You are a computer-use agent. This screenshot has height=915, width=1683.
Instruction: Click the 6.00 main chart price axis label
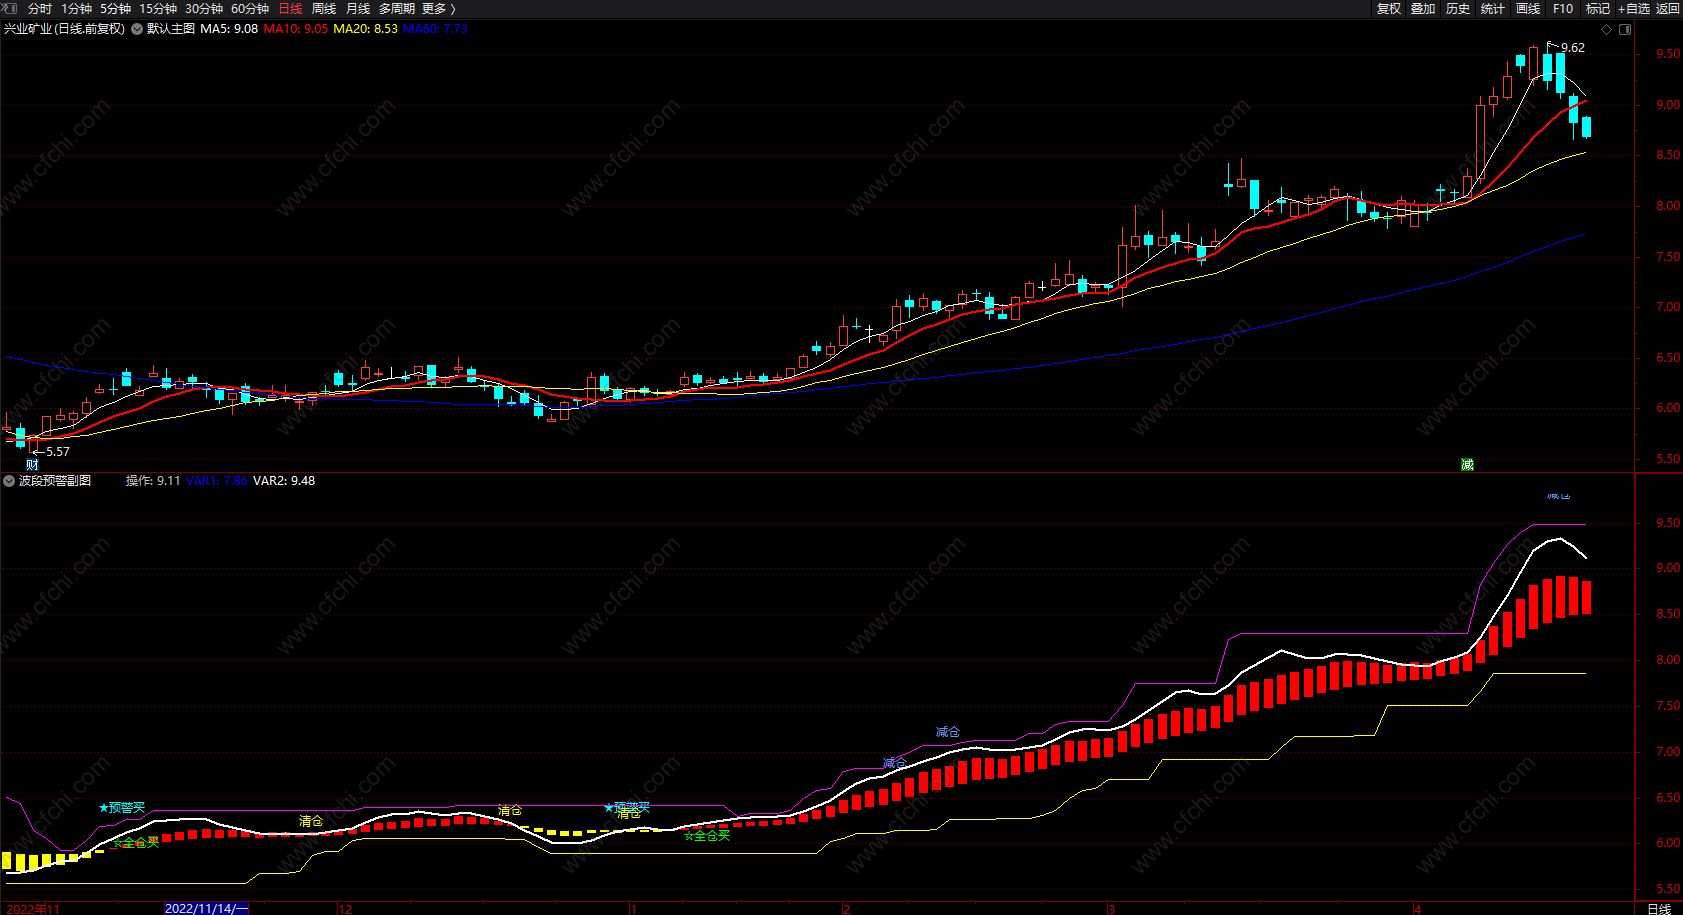point(1668,408)
